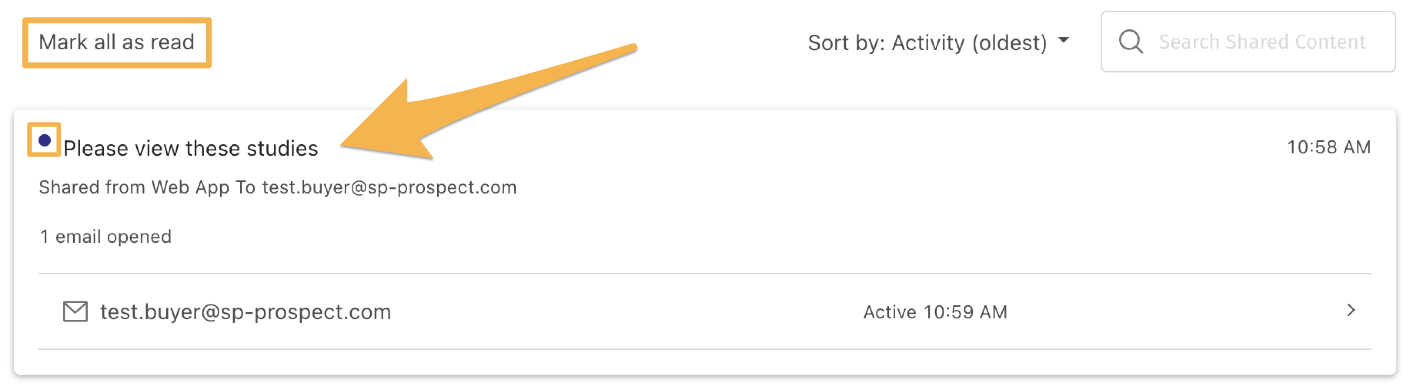This screenshot has height=387, width=1410.
Task: Focus the Search Shared Content field
Action: pyautogui.click(x=1248, y=42)
